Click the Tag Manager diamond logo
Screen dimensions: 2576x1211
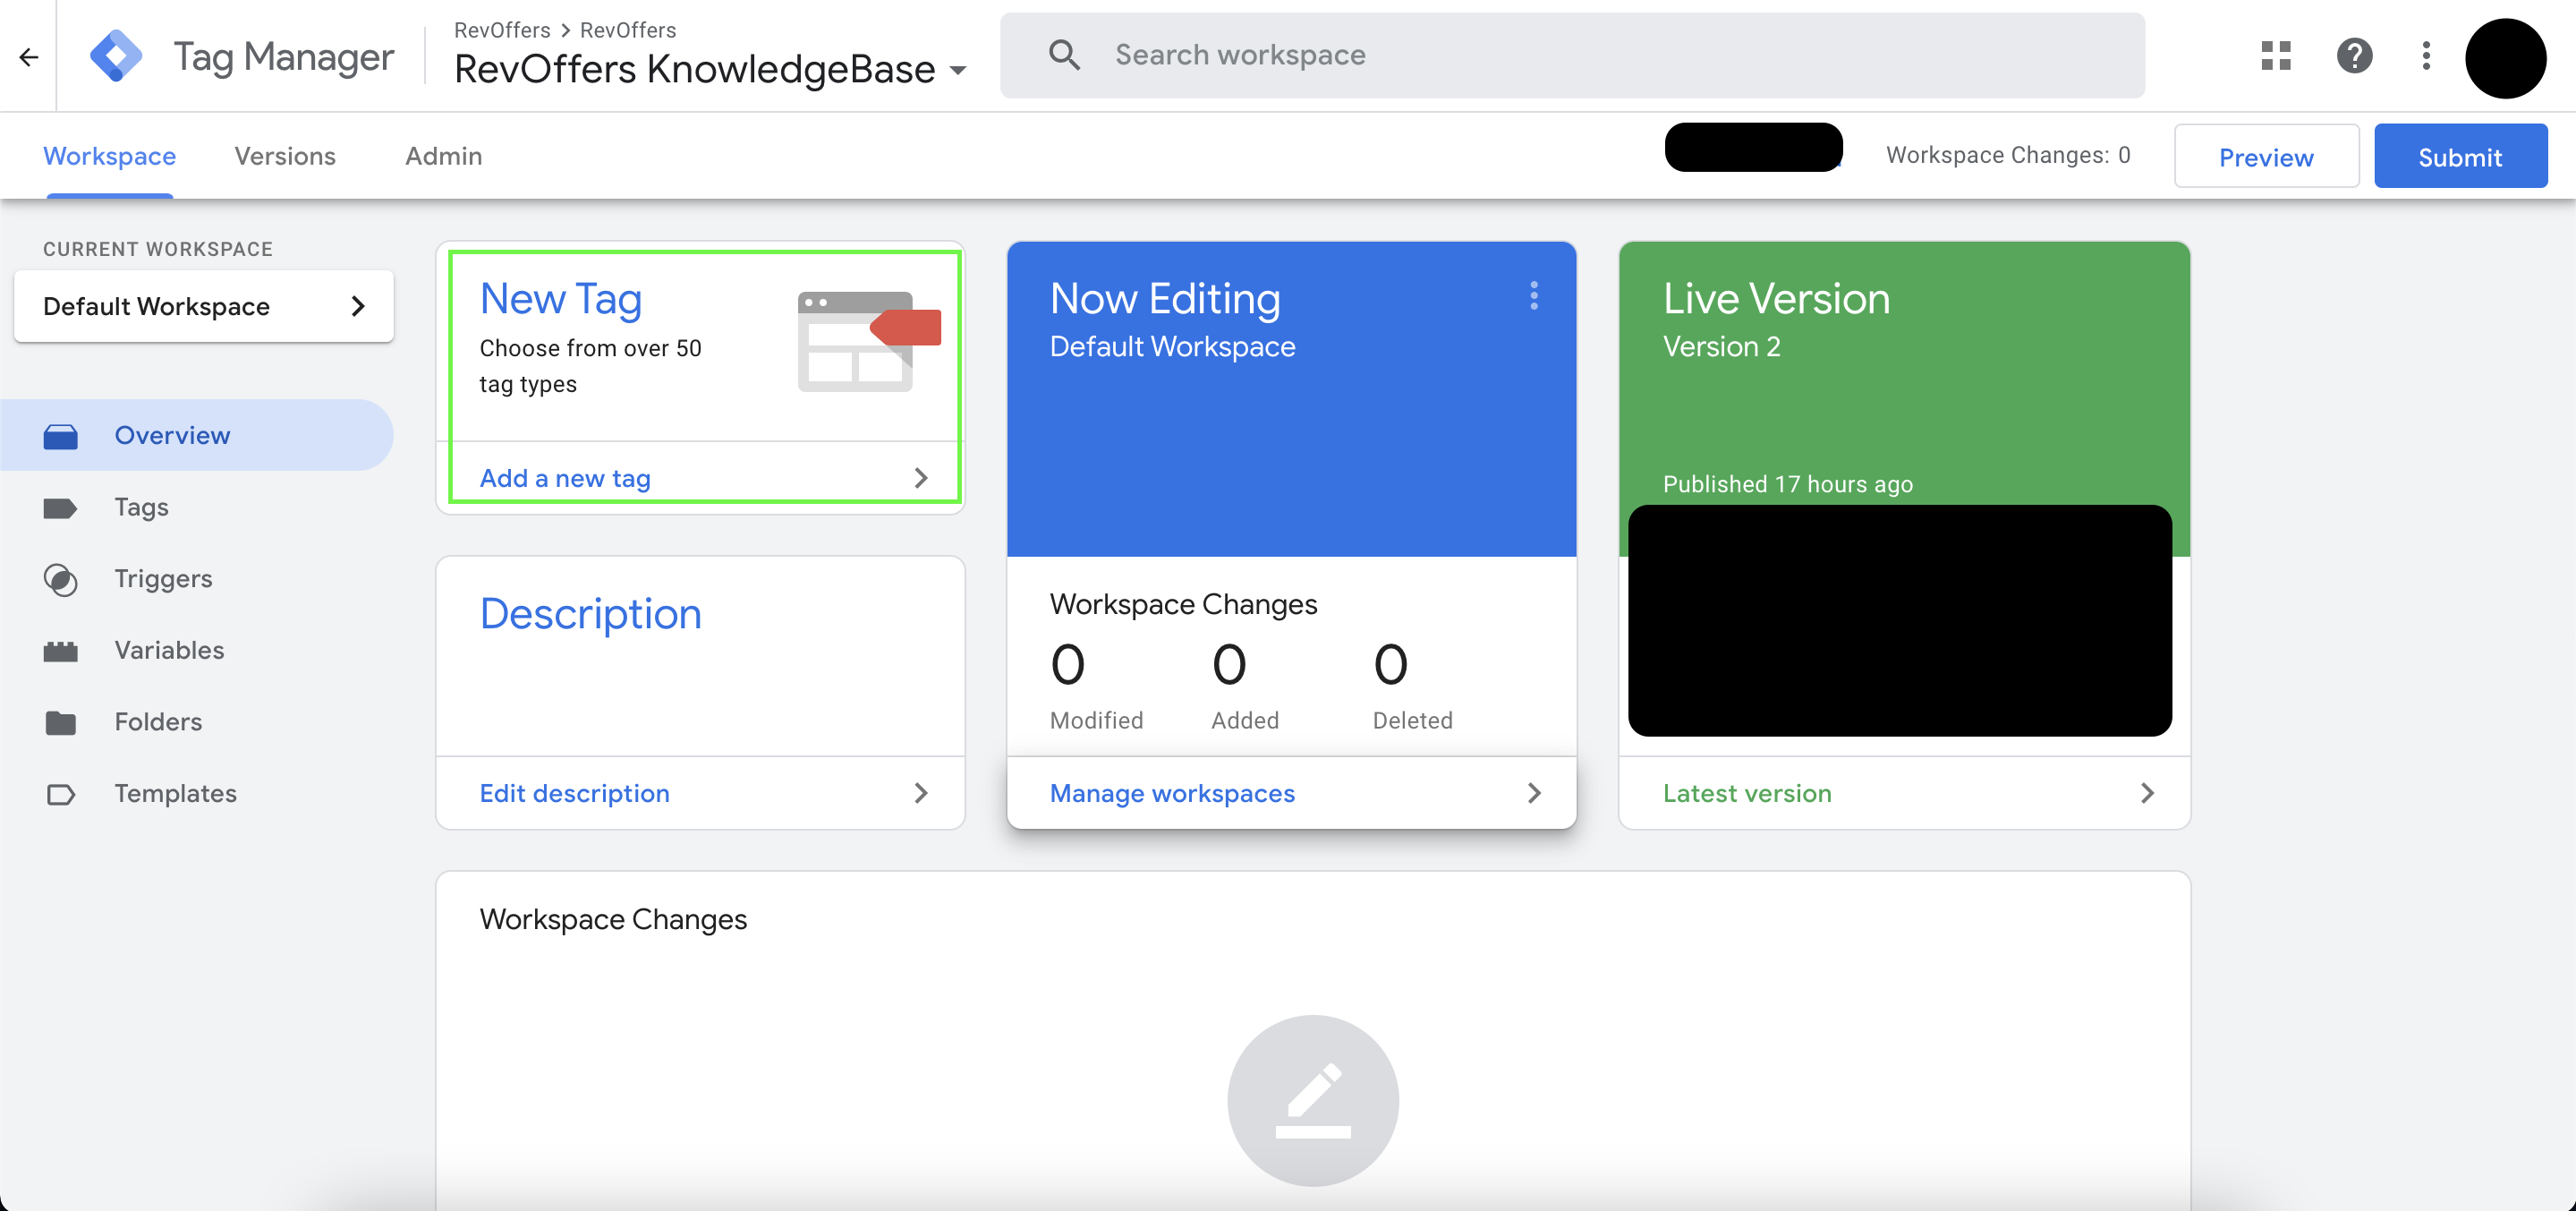pos(116,56)
